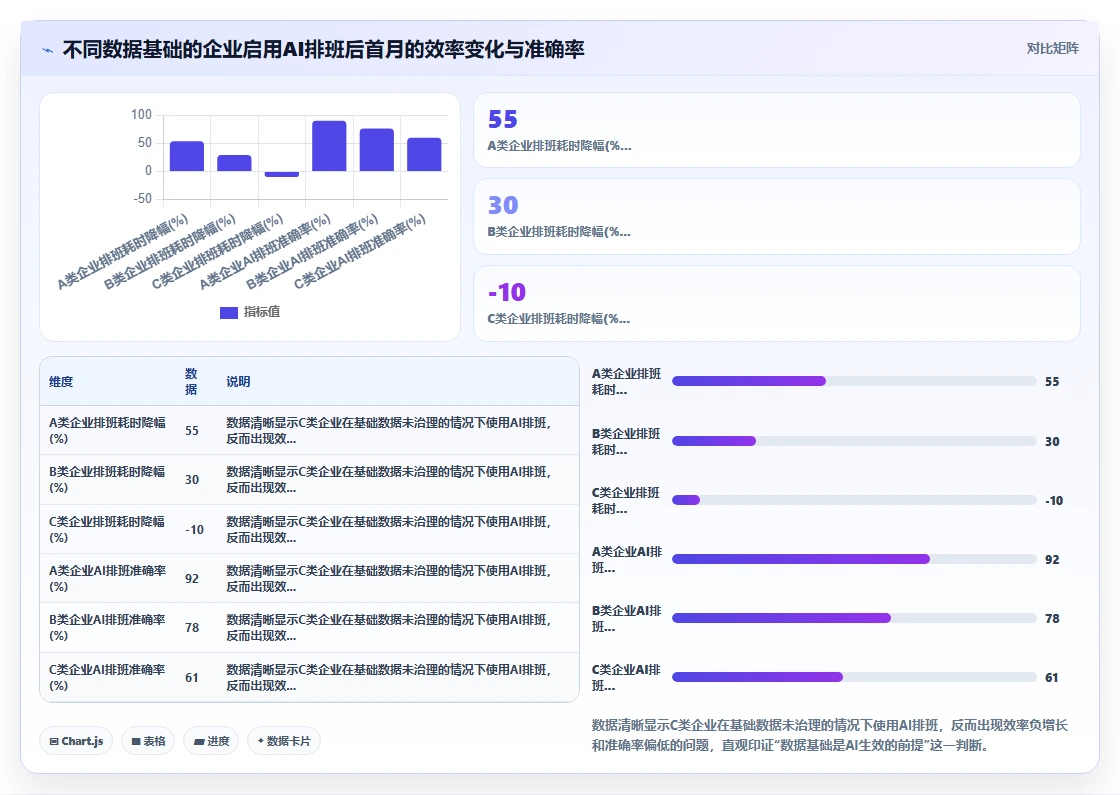This screenshot has width=1120, height=795.
Task: Click progress label C类企业AI排班…
Action: click(x=626, y=677)
